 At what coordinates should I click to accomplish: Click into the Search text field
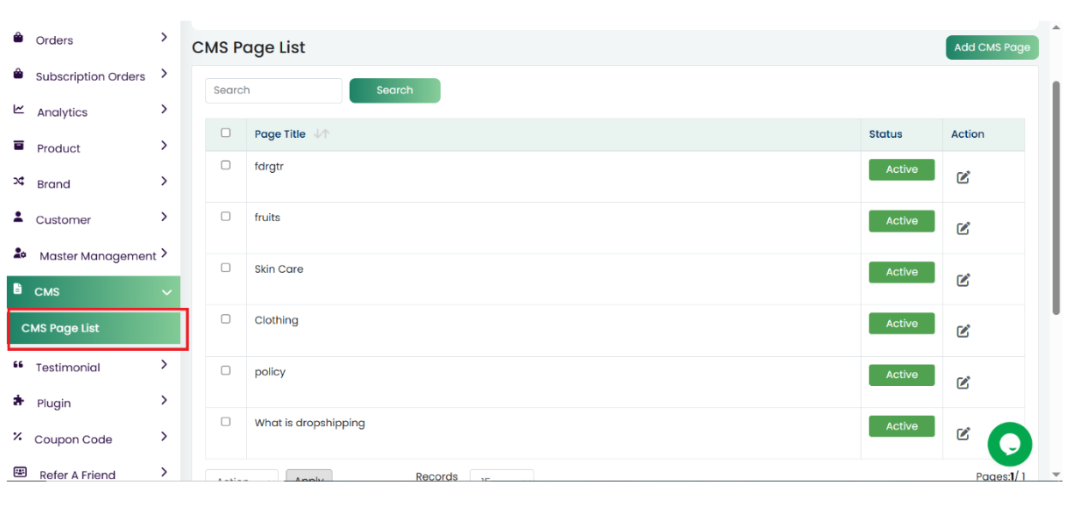pyautogui.click(x=273, y=90)
